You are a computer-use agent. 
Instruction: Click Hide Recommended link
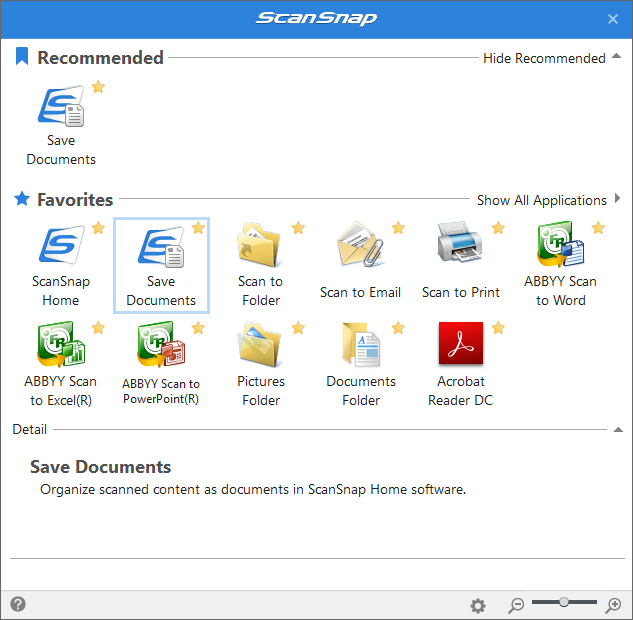(x=544, y=58)
